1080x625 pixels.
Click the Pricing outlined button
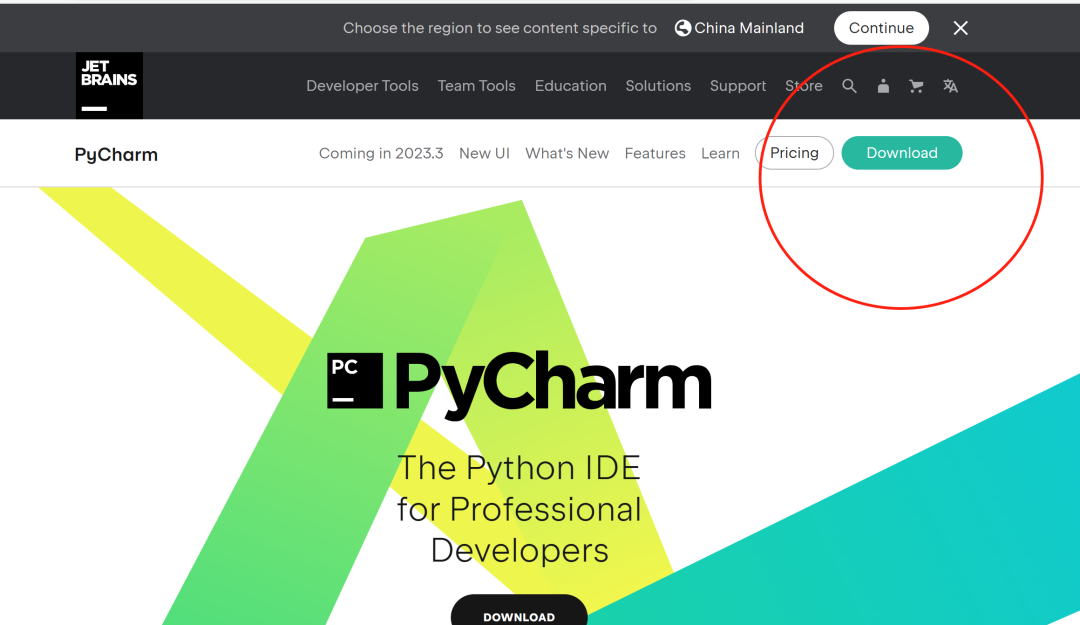coord(794,153)
